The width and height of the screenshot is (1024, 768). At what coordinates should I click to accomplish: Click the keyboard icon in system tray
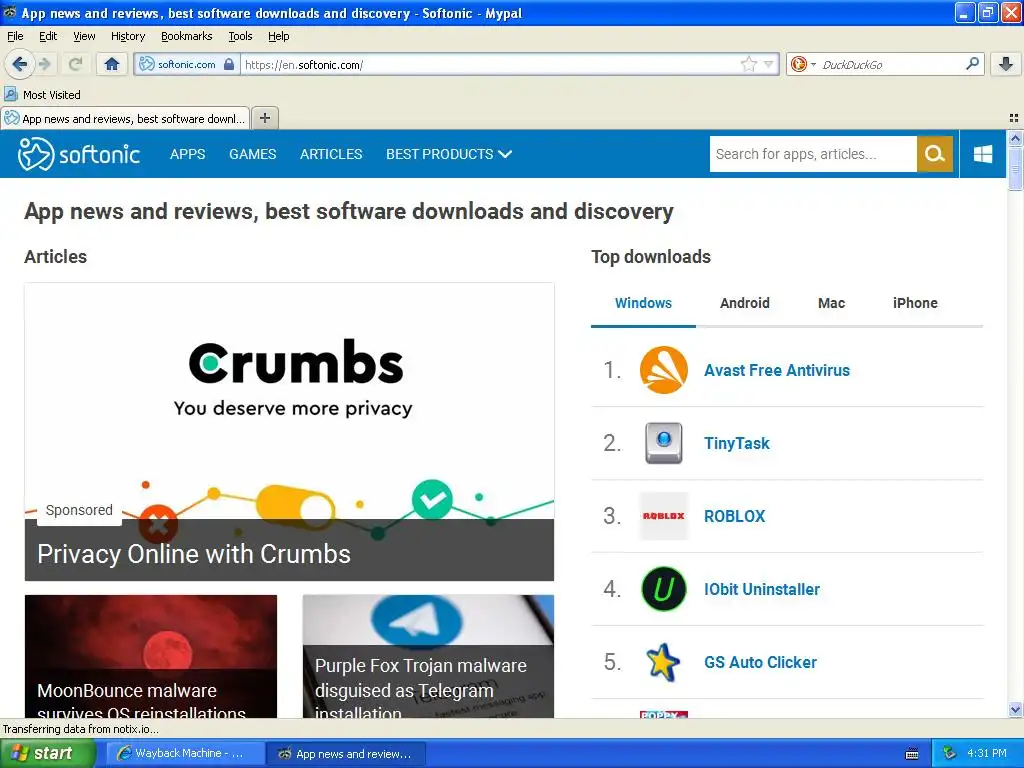pos(912,754)
